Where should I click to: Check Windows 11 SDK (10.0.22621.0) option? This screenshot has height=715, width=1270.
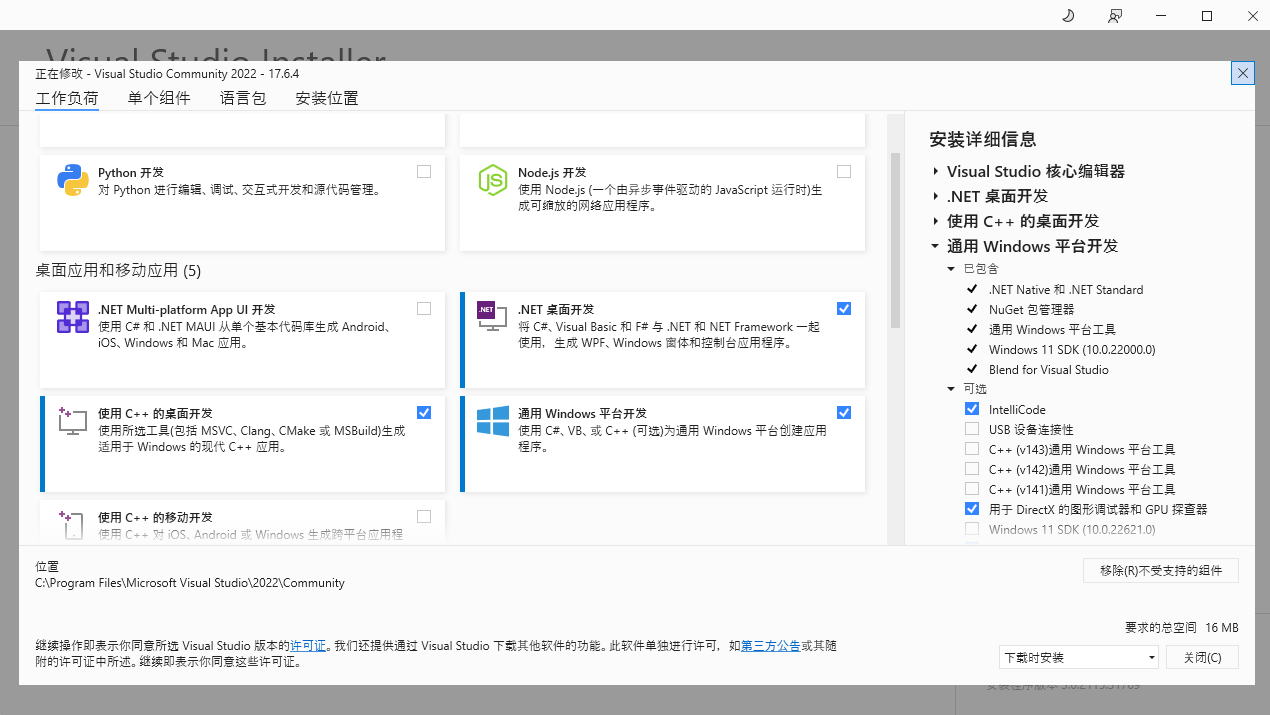[x=972, y=529]
